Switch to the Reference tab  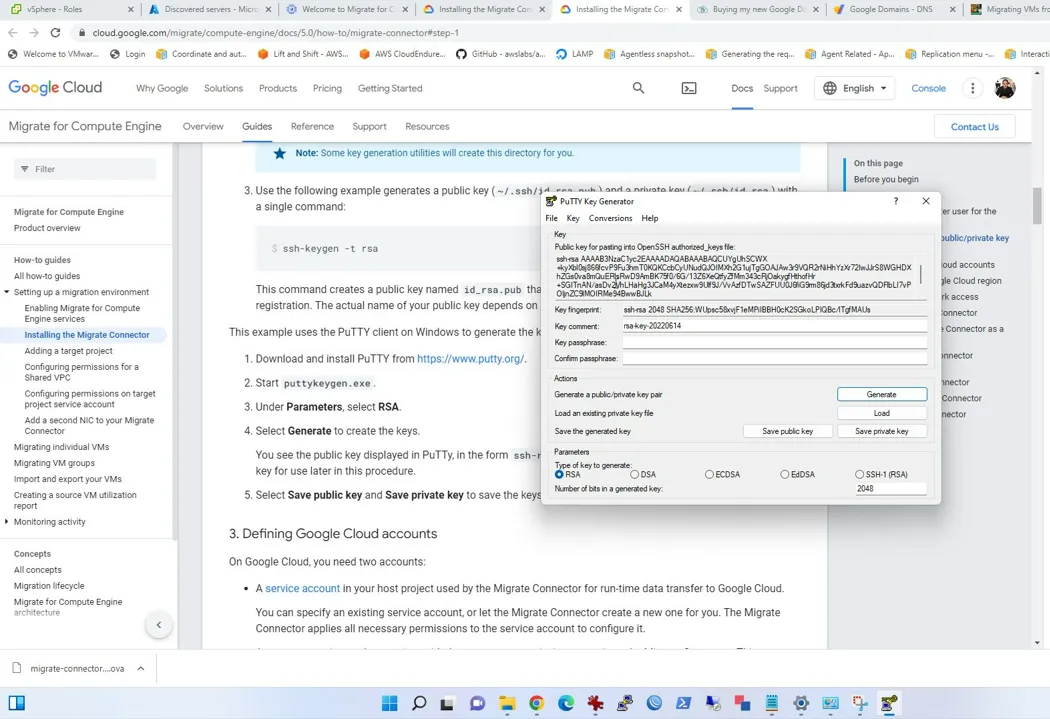[x=312, y=126]
